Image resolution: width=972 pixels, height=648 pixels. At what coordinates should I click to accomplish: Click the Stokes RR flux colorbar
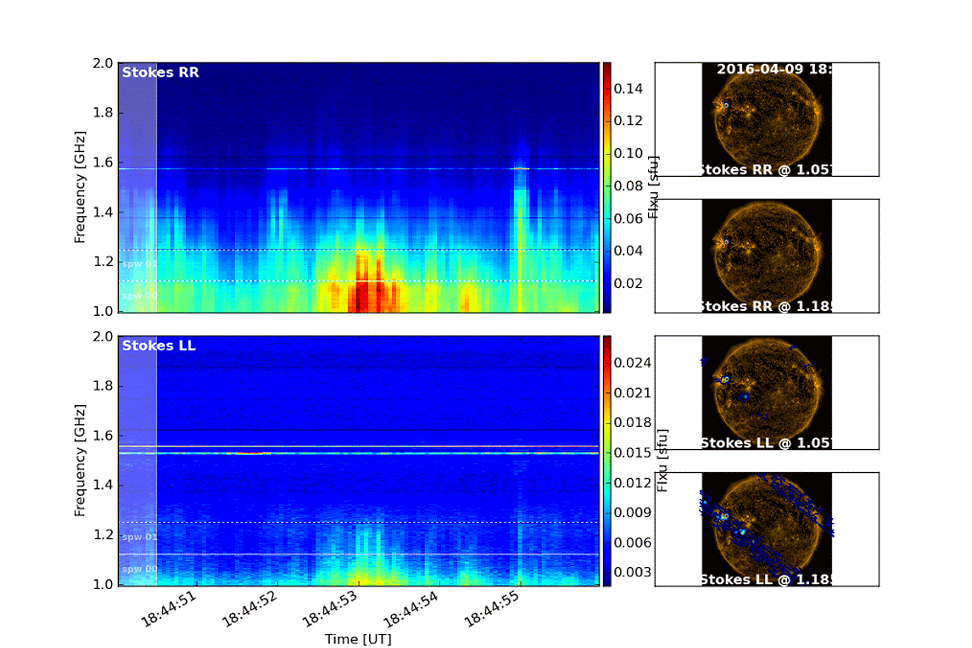[x=606, y=187]
